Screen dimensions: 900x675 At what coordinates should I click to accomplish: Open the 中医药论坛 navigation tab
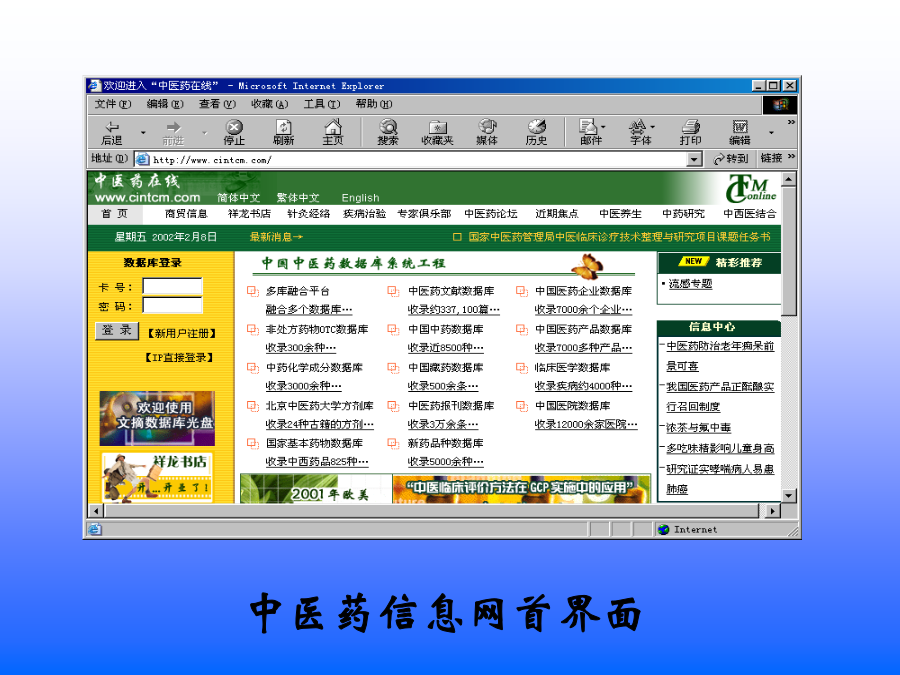(x=491, y=214)
